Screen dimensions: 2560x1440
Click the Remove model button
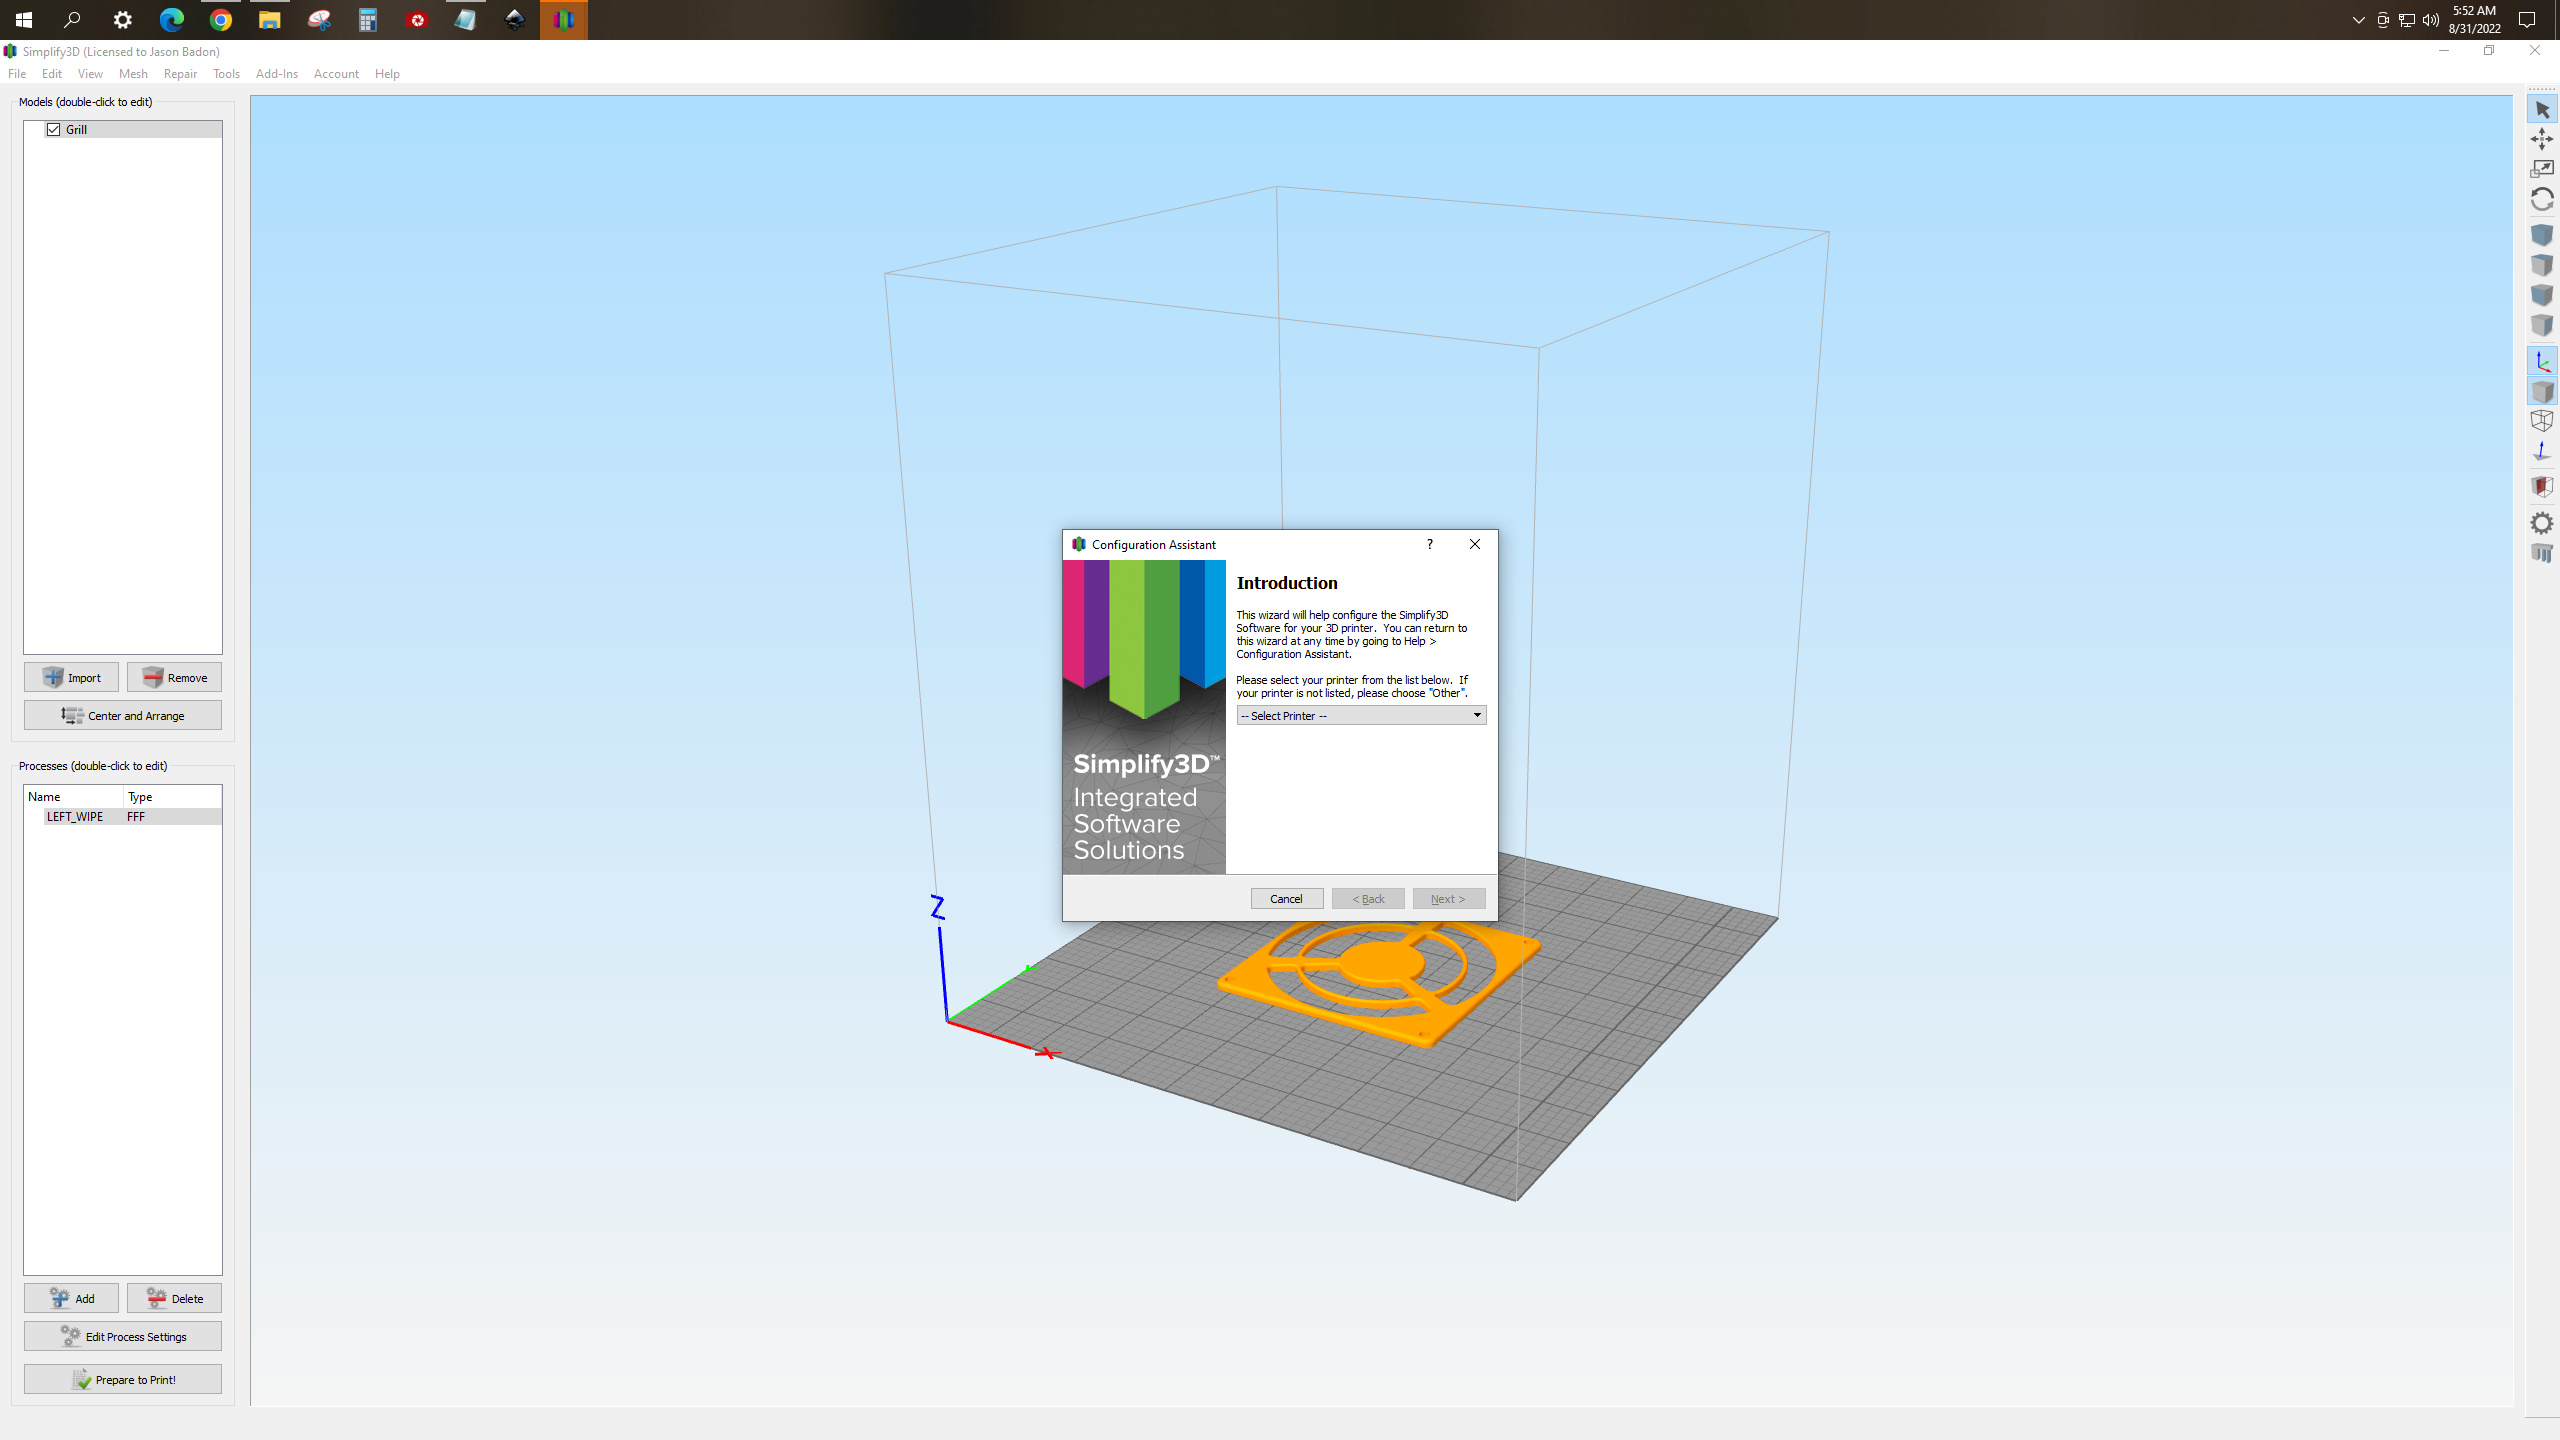coord(174,678)
